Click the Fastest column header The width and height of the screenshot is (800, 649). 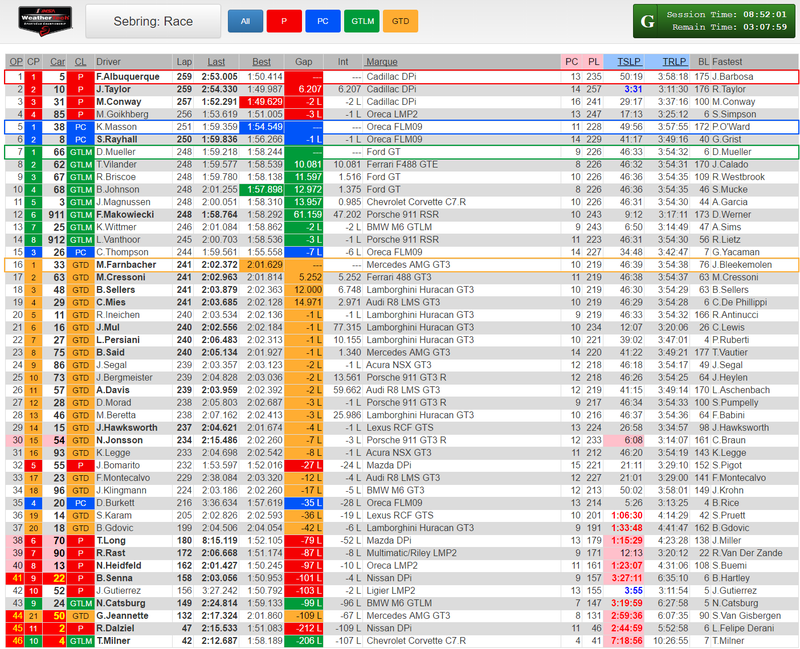coord(727,62)
